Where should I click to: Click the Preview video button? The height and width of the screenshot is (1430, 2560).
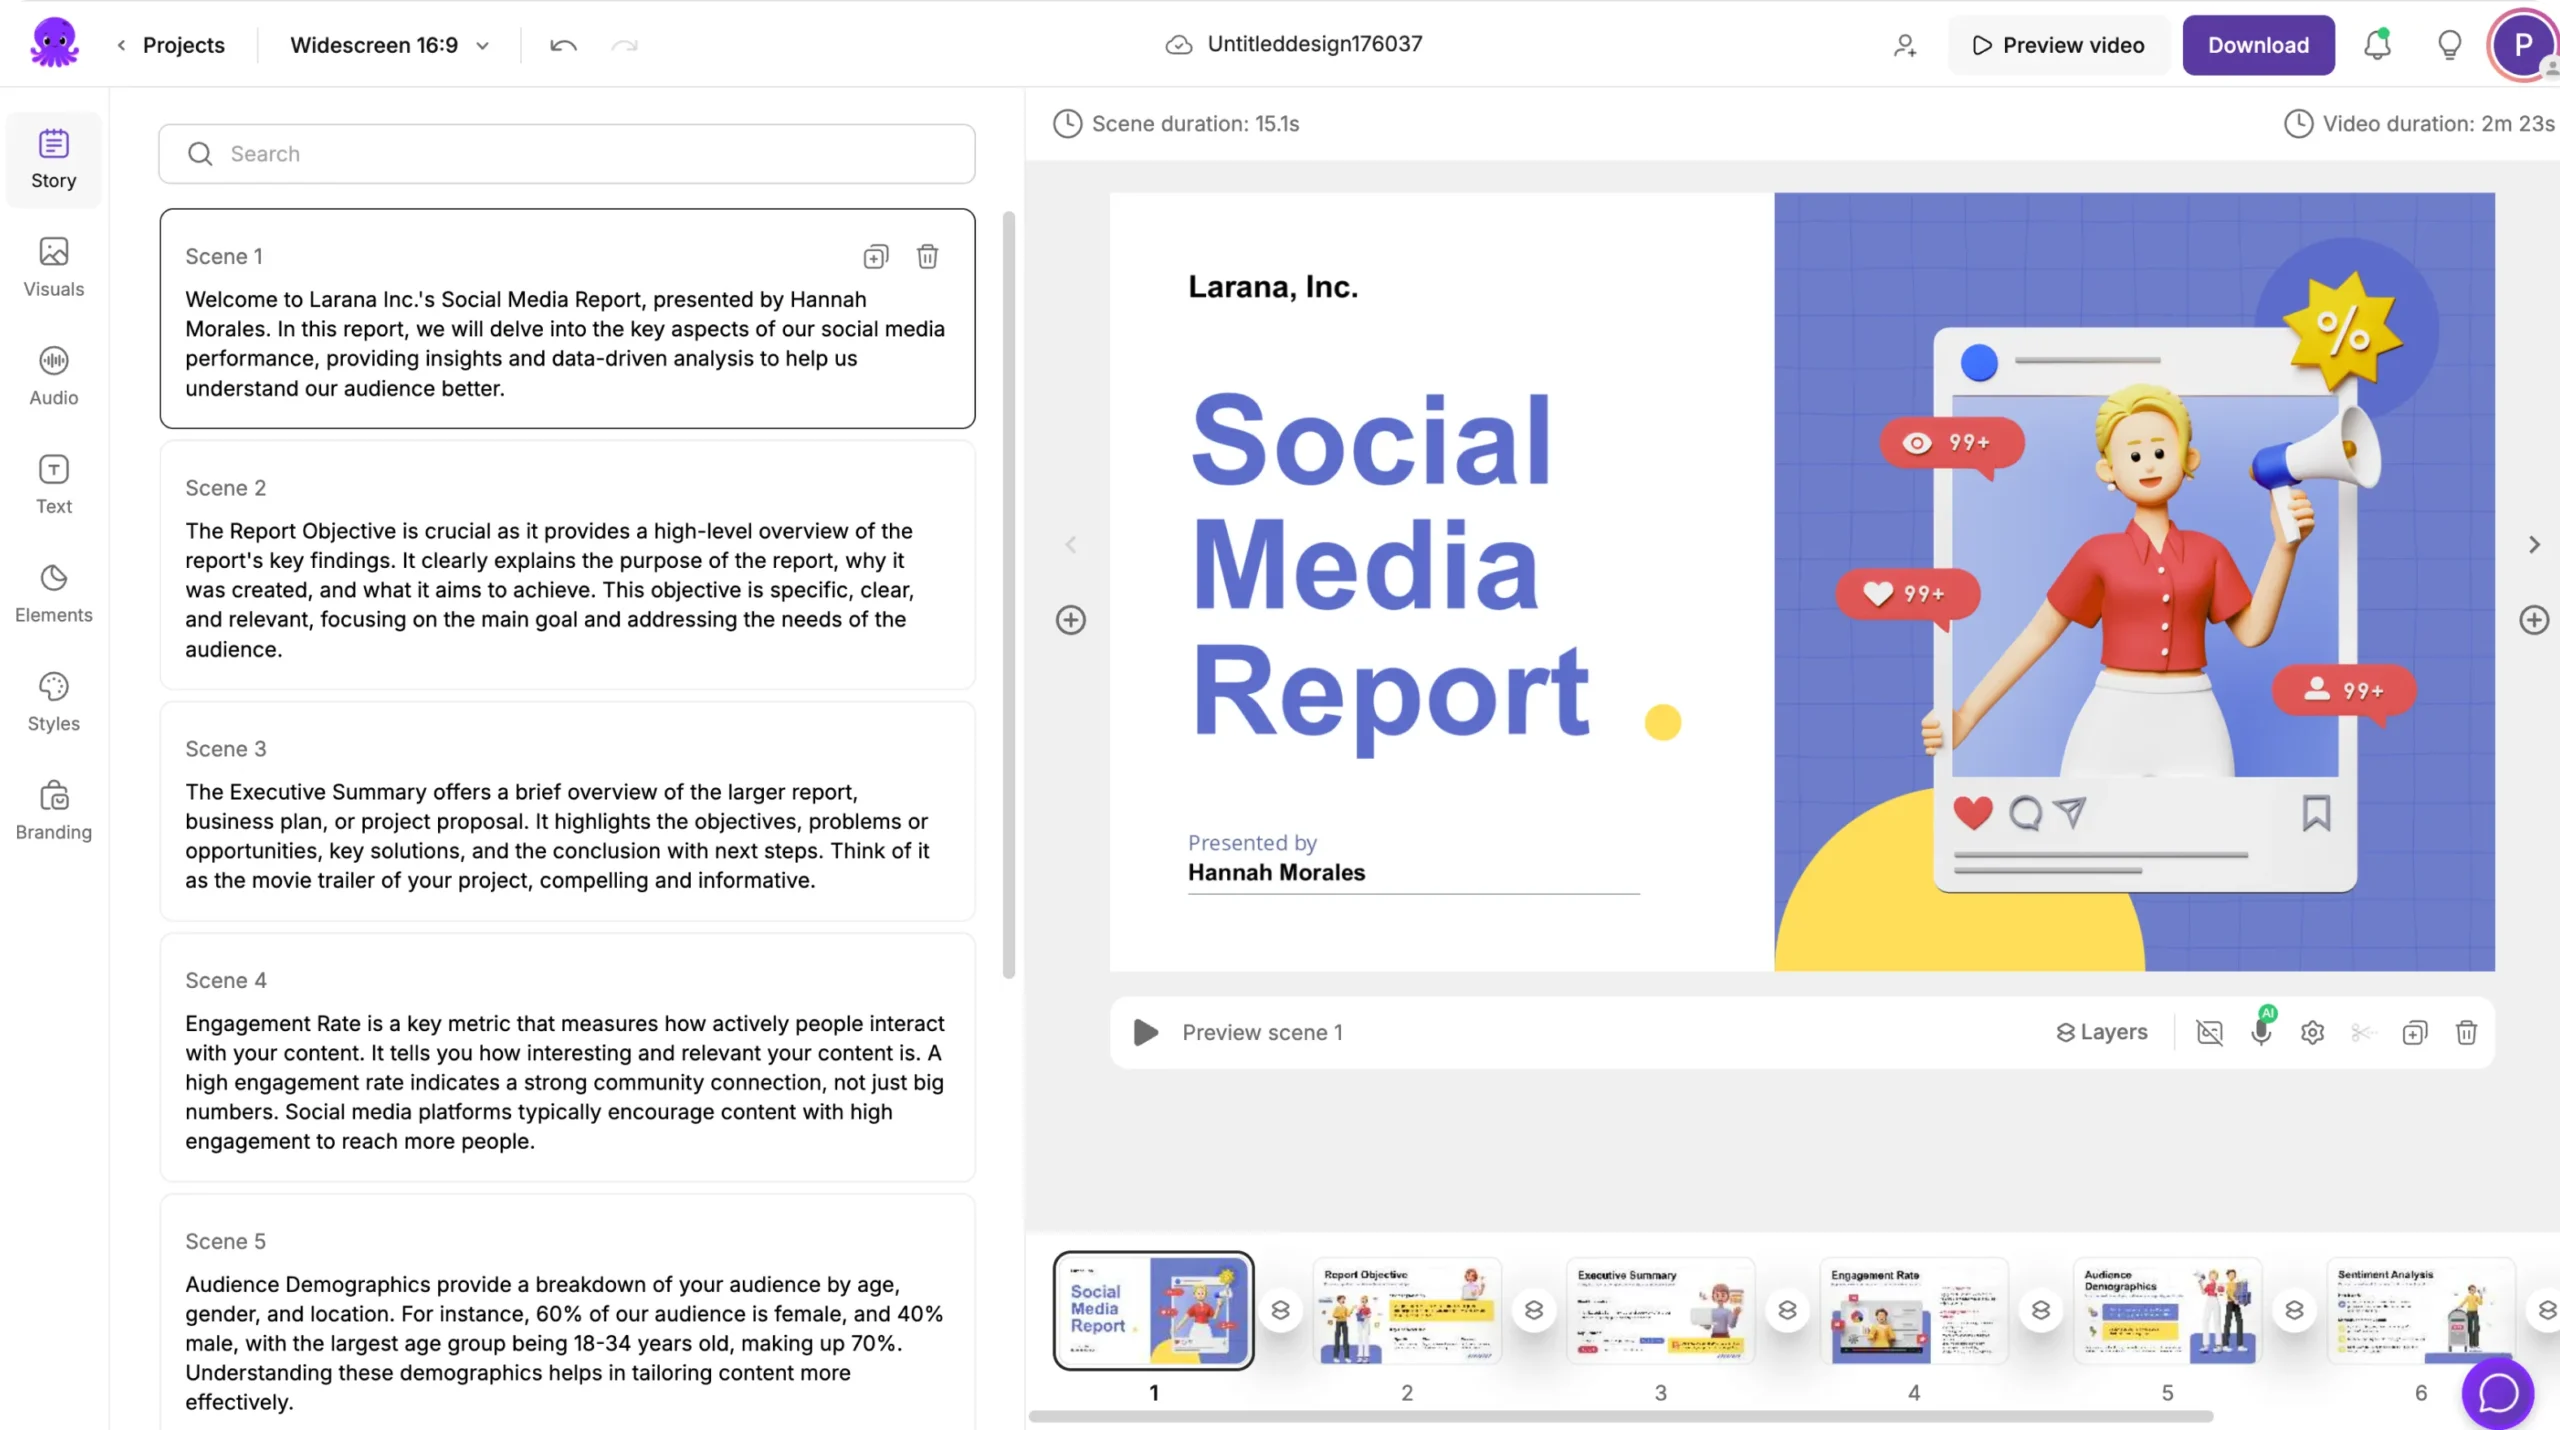[x=2058, y=45]
